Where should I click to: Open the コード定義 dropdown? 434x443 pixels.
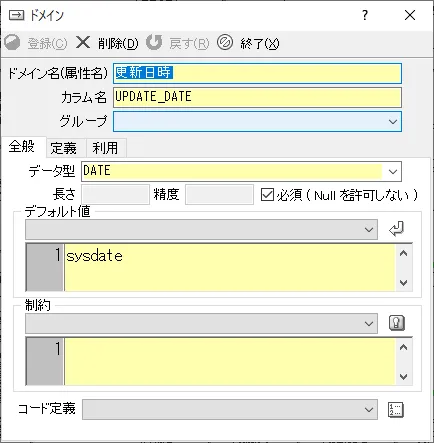[x=369, y=409]
